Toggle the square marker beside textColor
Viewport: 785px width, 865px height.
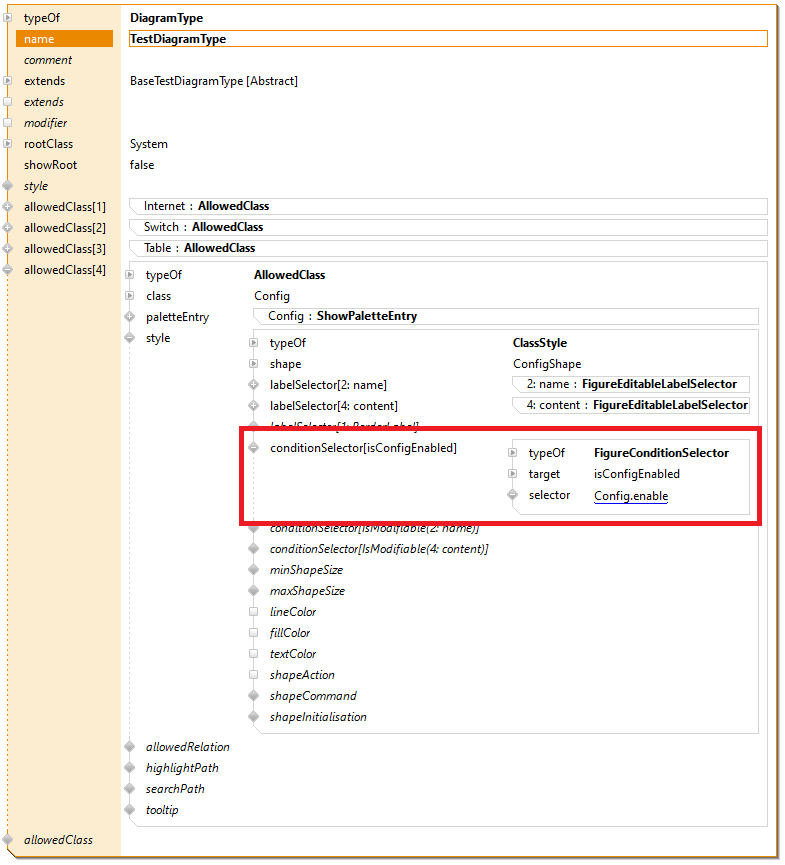click(x=254, y=654)
